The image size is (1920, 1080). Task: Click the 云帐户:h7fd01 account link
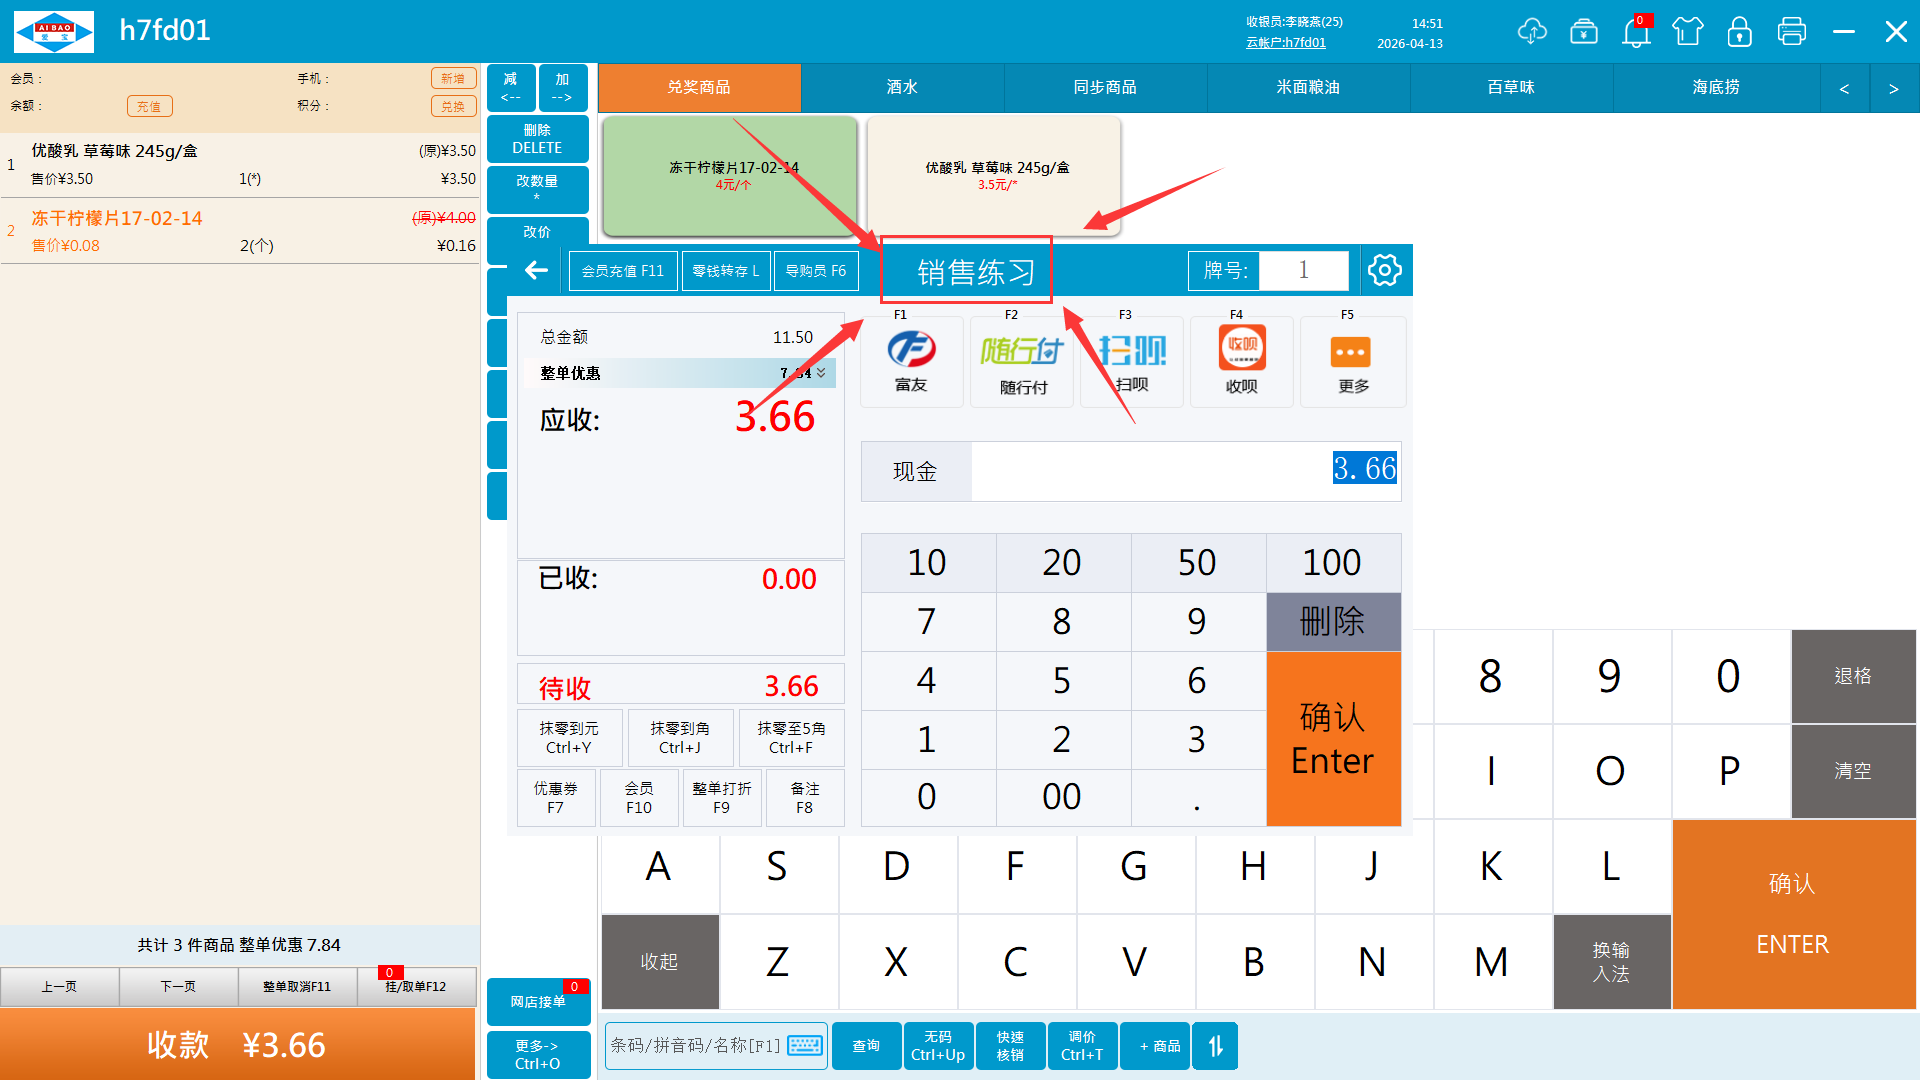(x=1285, y=43)
